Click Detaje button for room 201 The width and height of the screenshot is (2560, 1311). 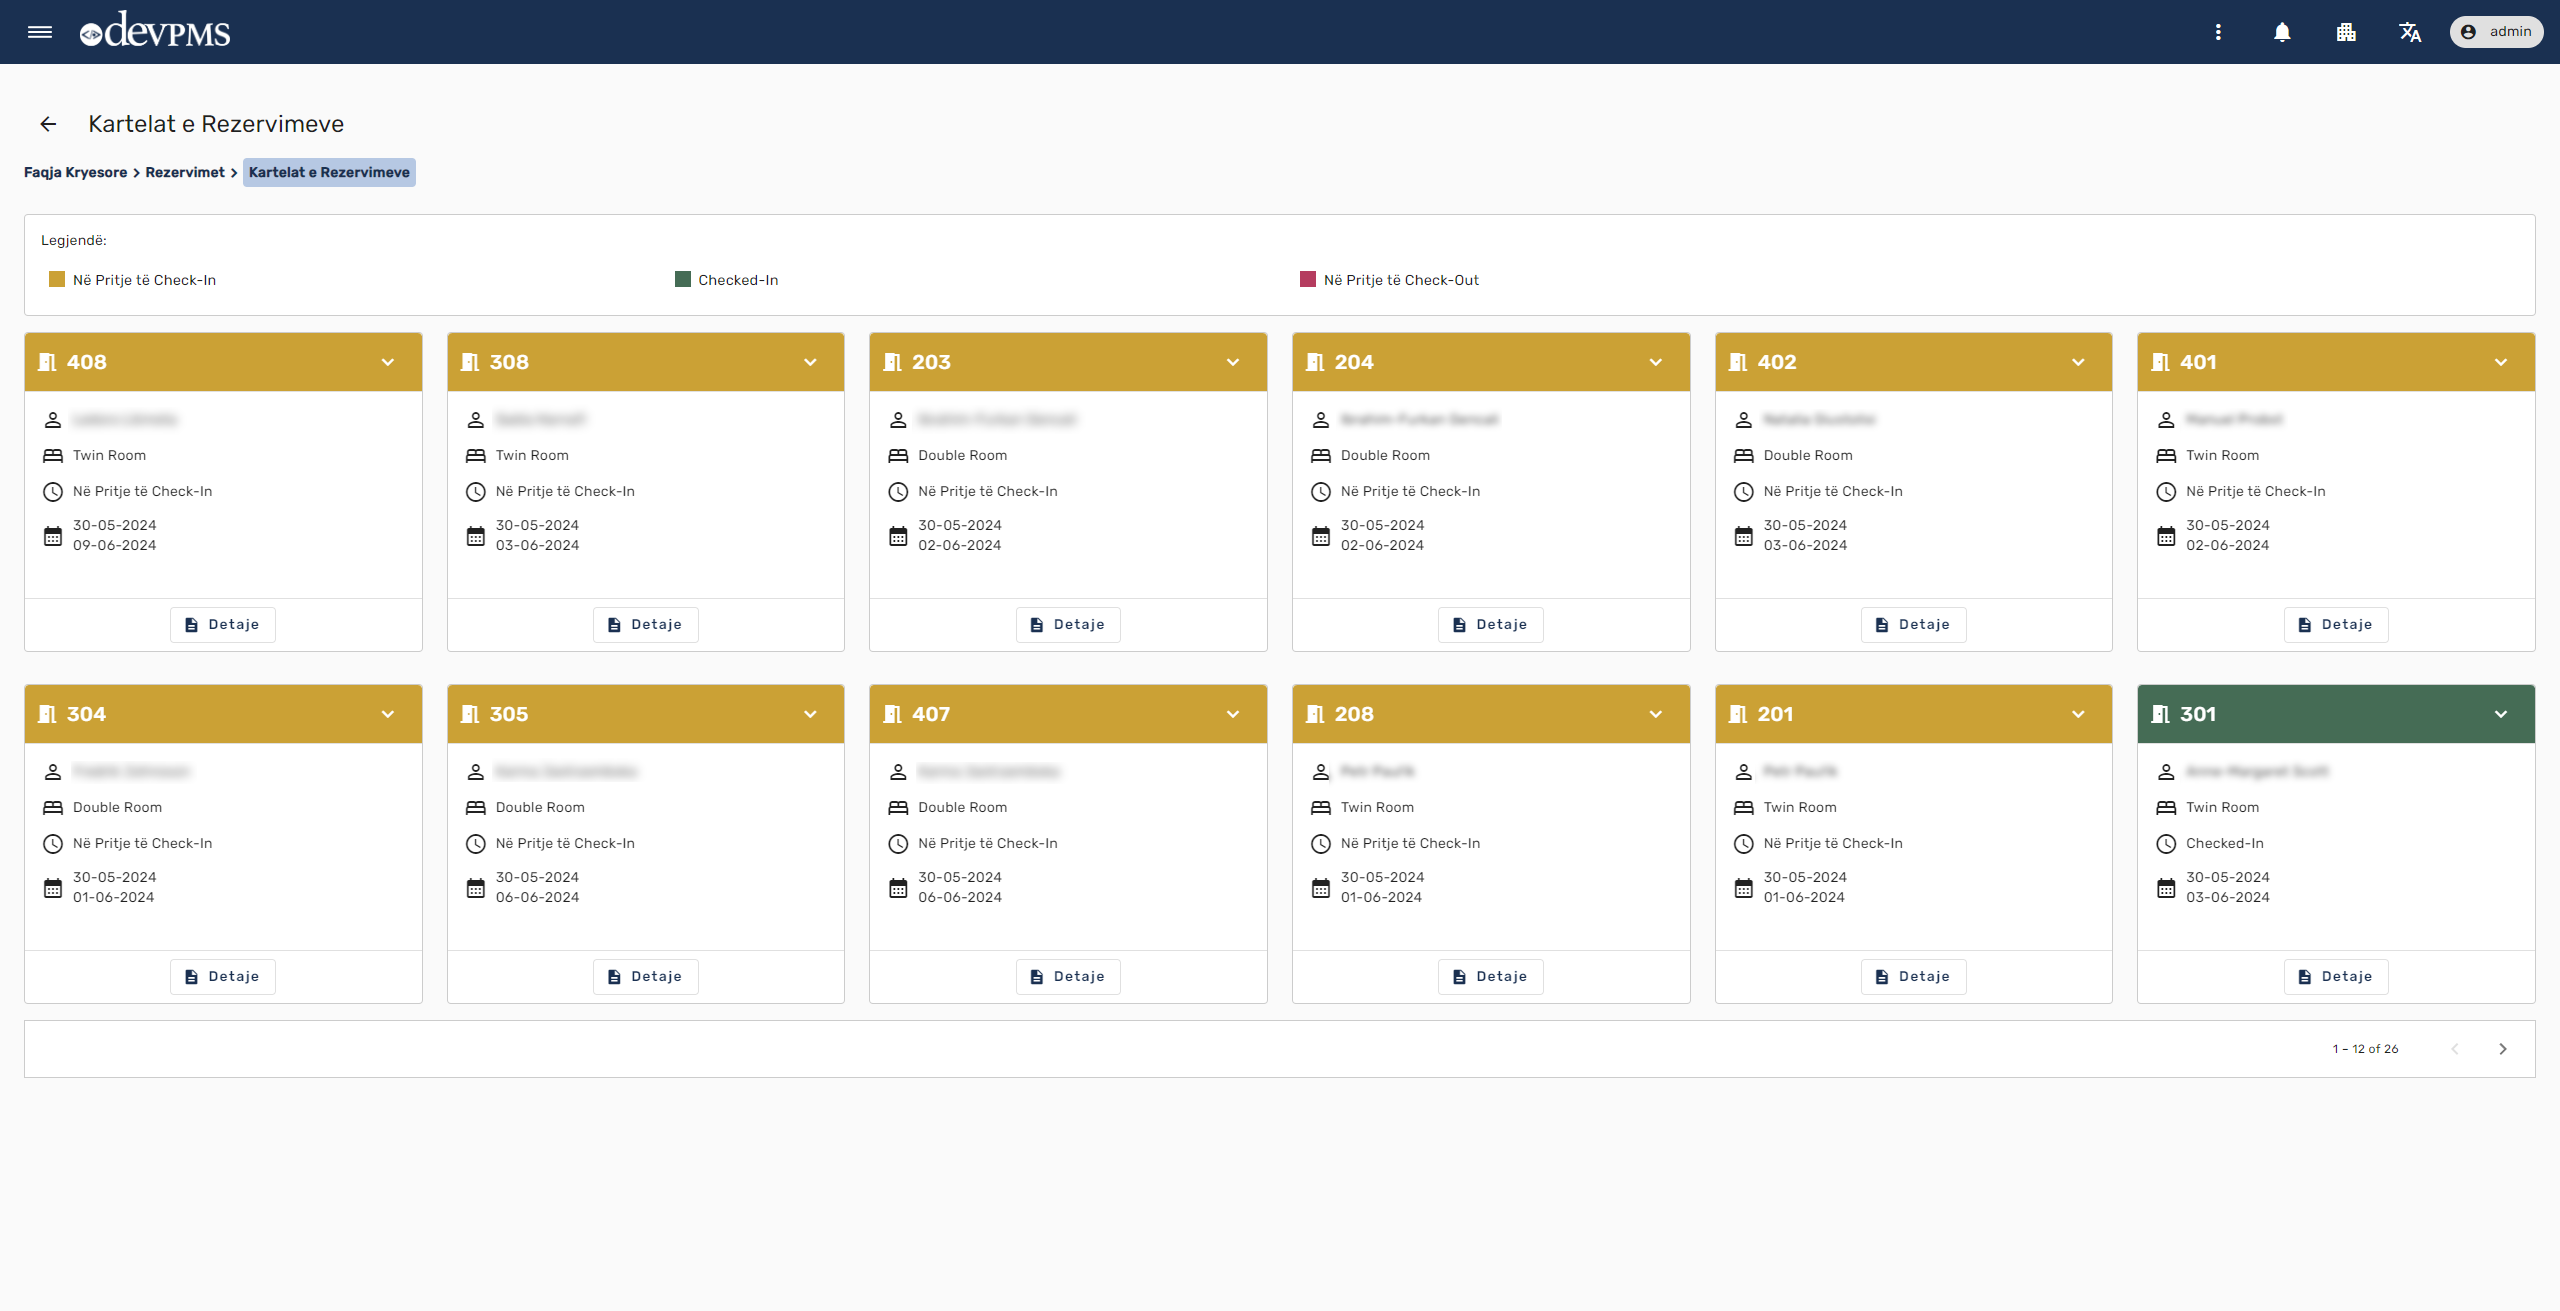(x=1913, y=976)
